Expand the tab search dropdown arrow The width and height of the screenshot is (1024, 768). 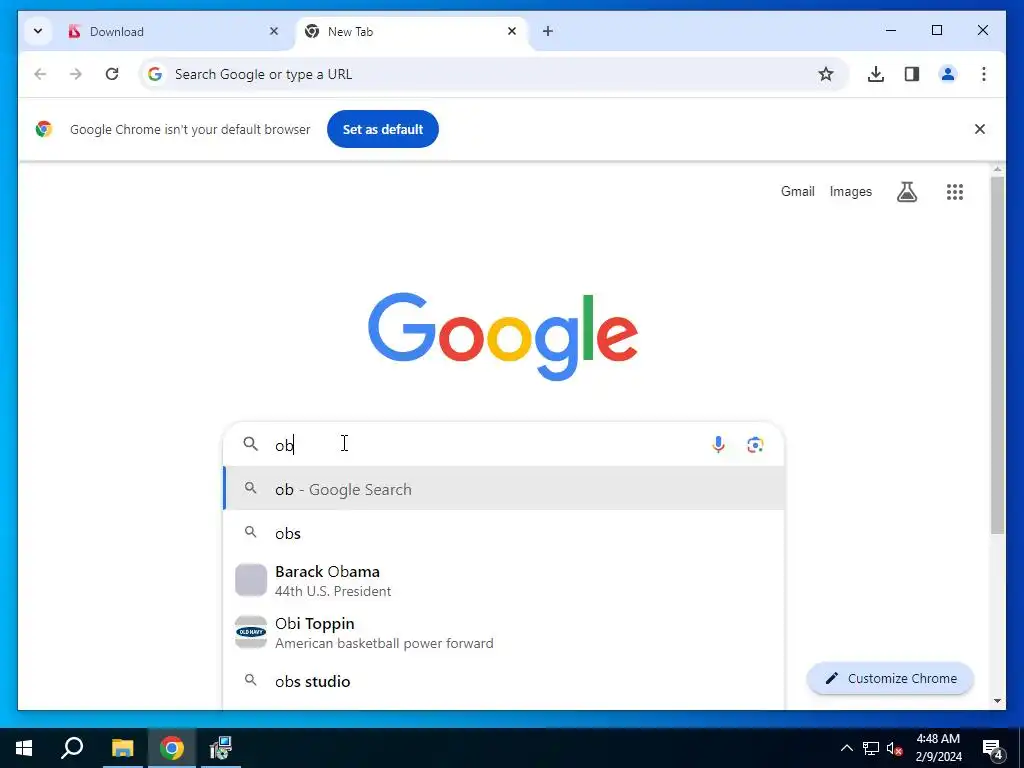(x=38, y=31)
